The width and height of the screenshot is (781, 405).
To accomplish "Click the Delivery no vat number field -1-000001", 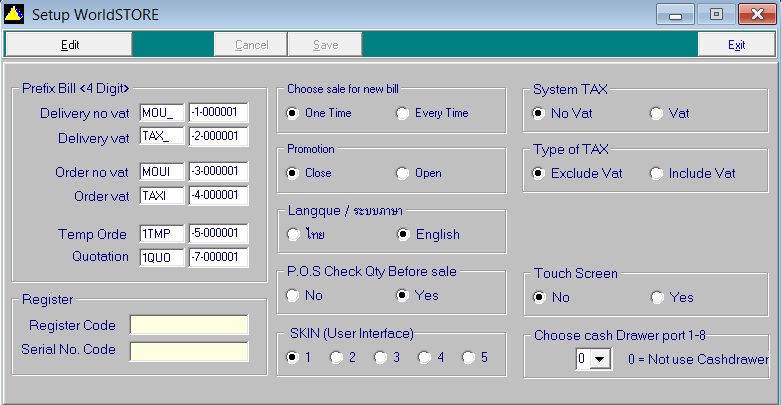I will 218,112.
